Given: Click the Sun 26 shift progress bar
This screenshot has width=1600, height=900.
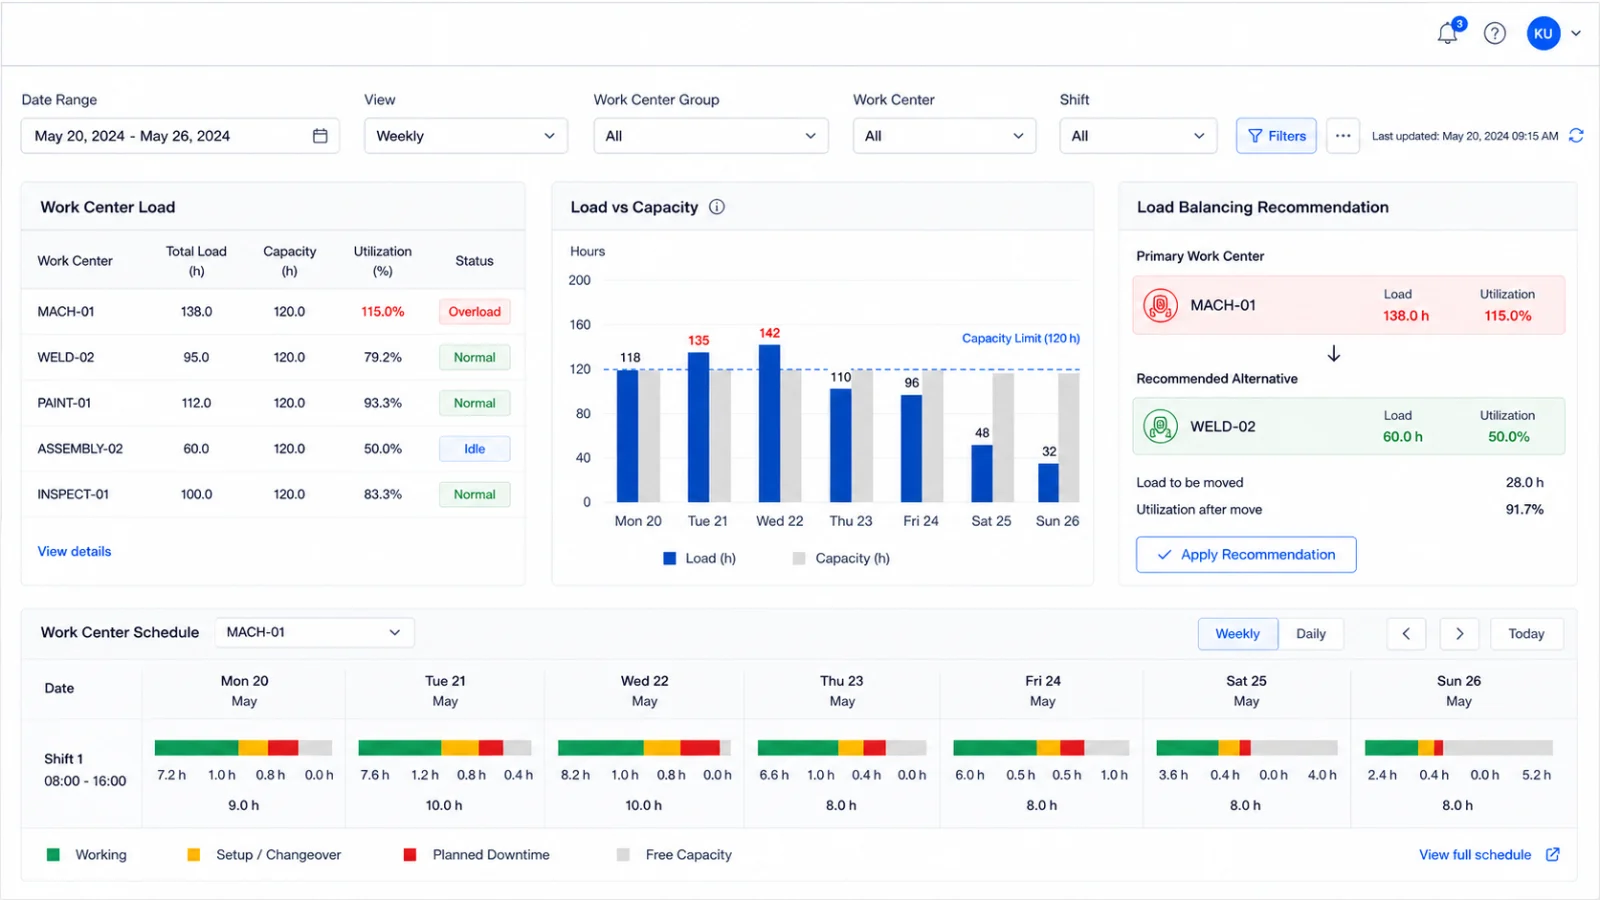Looking at the screenshot, I should coord(1458,748).
